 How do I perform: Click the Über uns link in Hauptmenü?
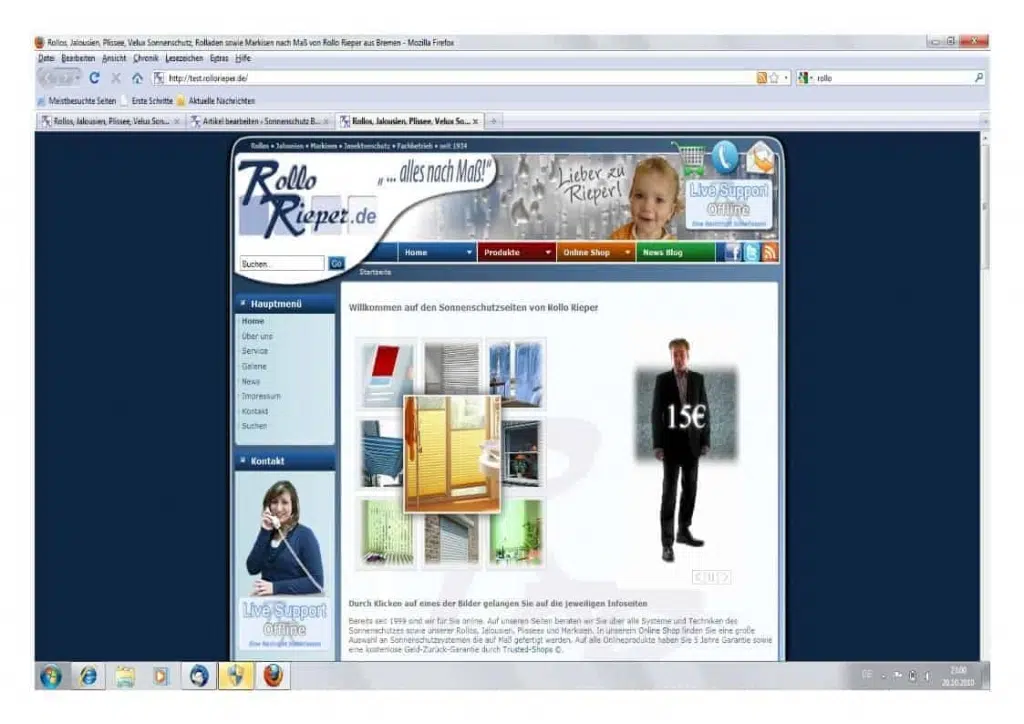pyautogui.click(x=257, y=336)
